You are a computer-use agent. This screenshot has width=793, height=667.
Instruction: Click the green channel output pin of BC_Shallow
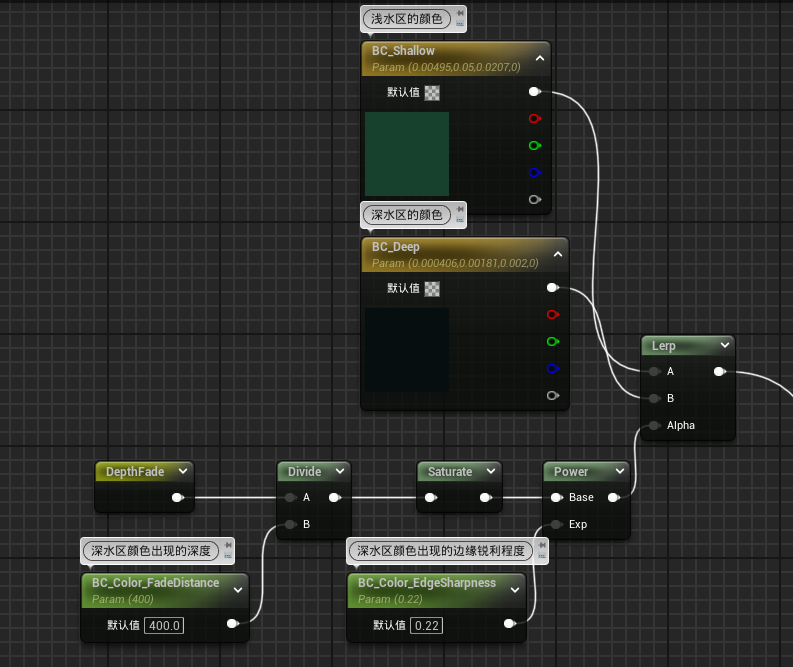click(x=534, y=145)
